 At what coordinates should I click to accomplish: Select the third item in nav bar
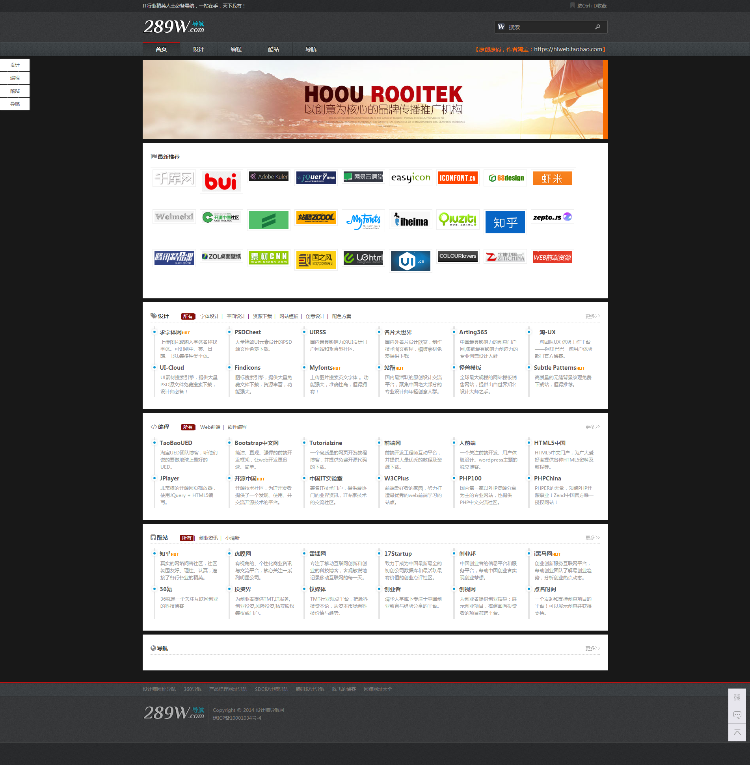click(x=236, y=49)
